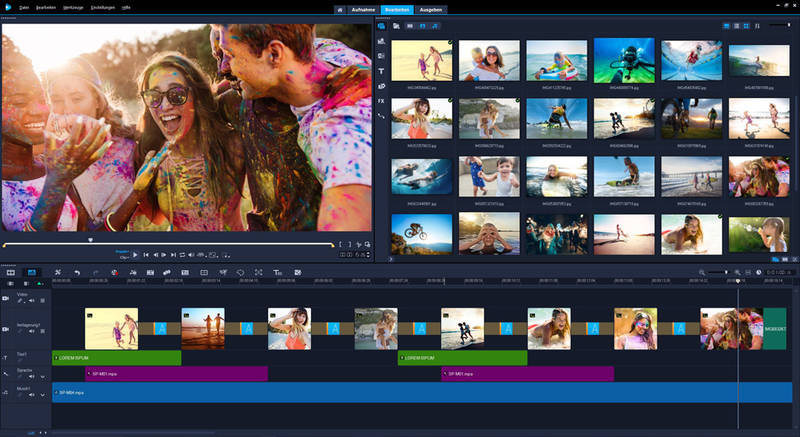The height and width of the screenshot is (437, 800).
Task: Fit project in timeline window
Action: [748, 273]
